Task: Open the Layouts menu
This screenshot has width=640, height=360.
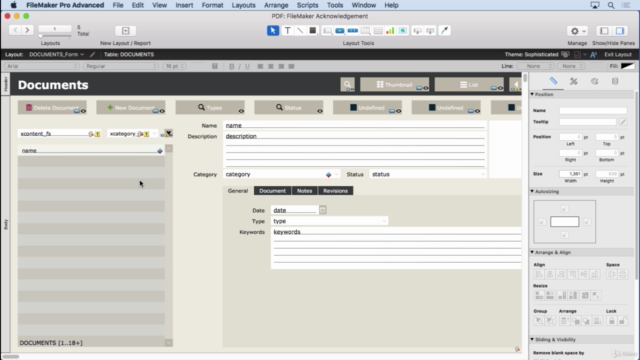Action: pyautogui.click(x=244, y=5)
